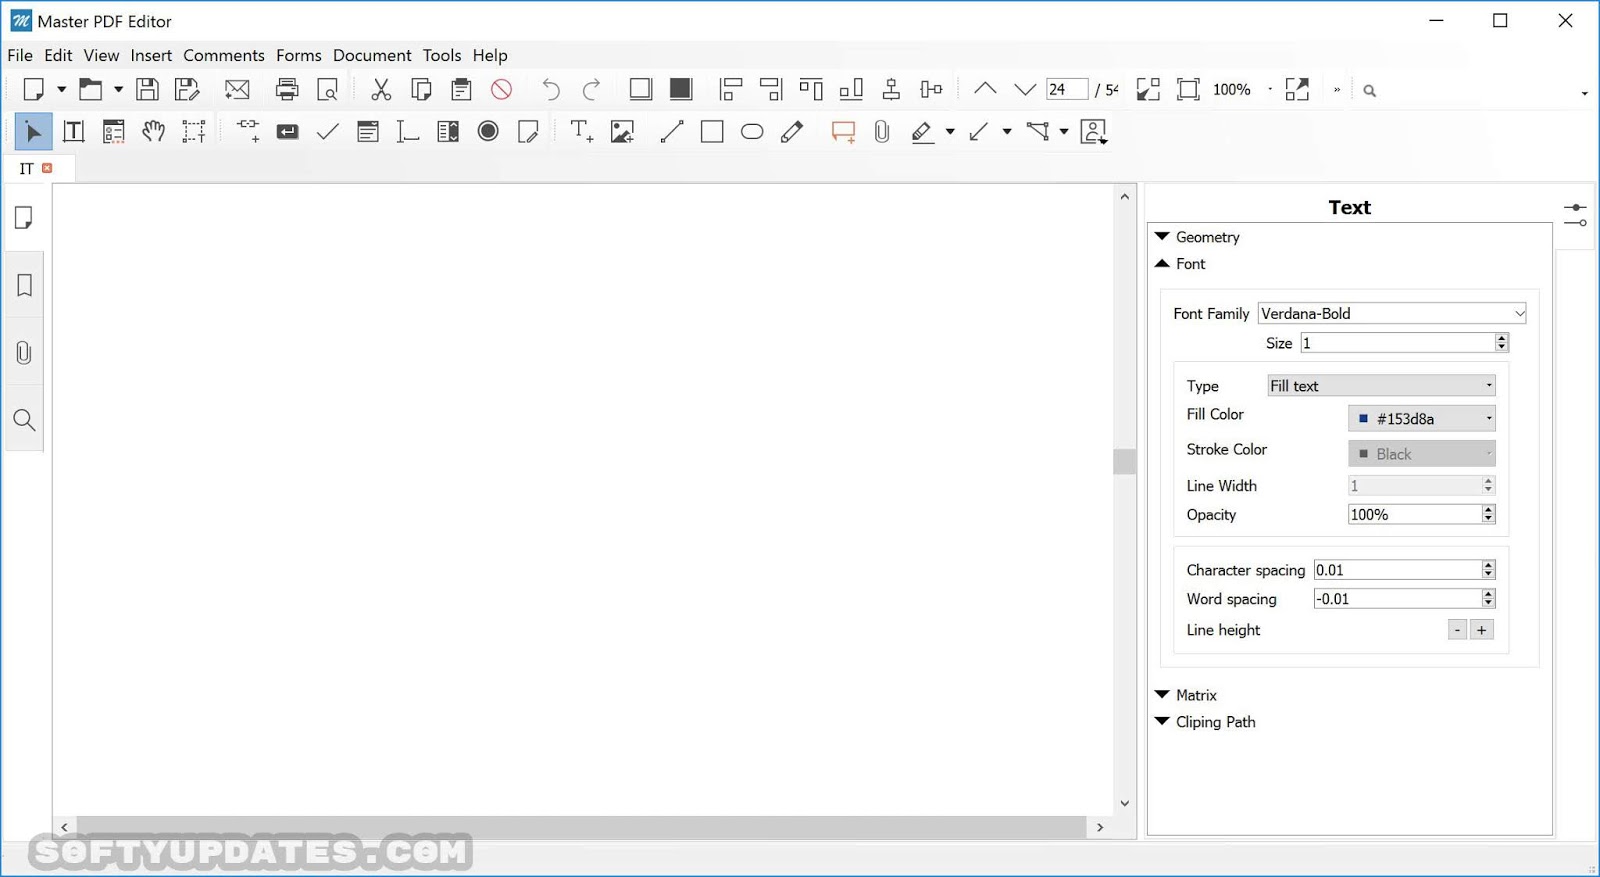Select the Pencil tool
Image resolution: width=1600 pixels, height=877 pixels.
(792, 131)
